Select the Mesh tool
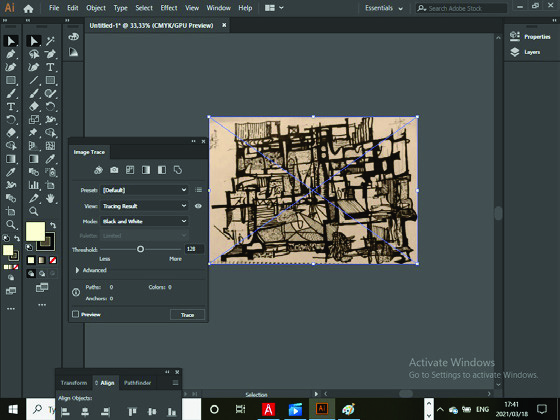Viewport: 560px width, 420px height. click(x=50, y=146)
